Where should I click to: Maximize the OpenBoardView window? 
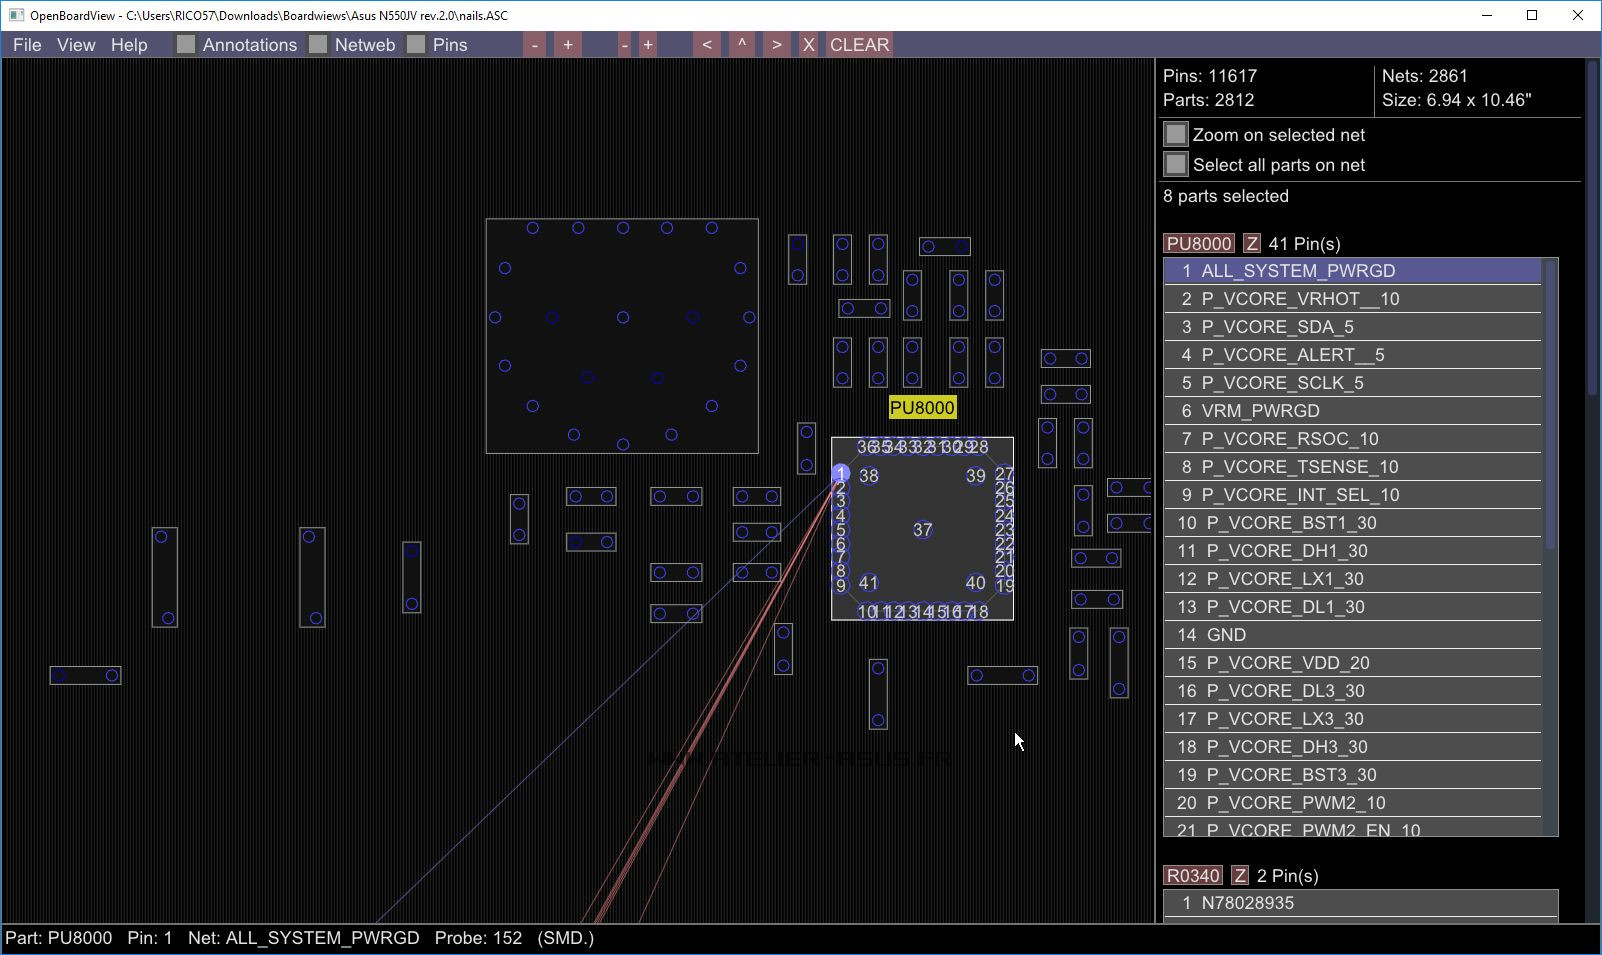pos(1532,15)
